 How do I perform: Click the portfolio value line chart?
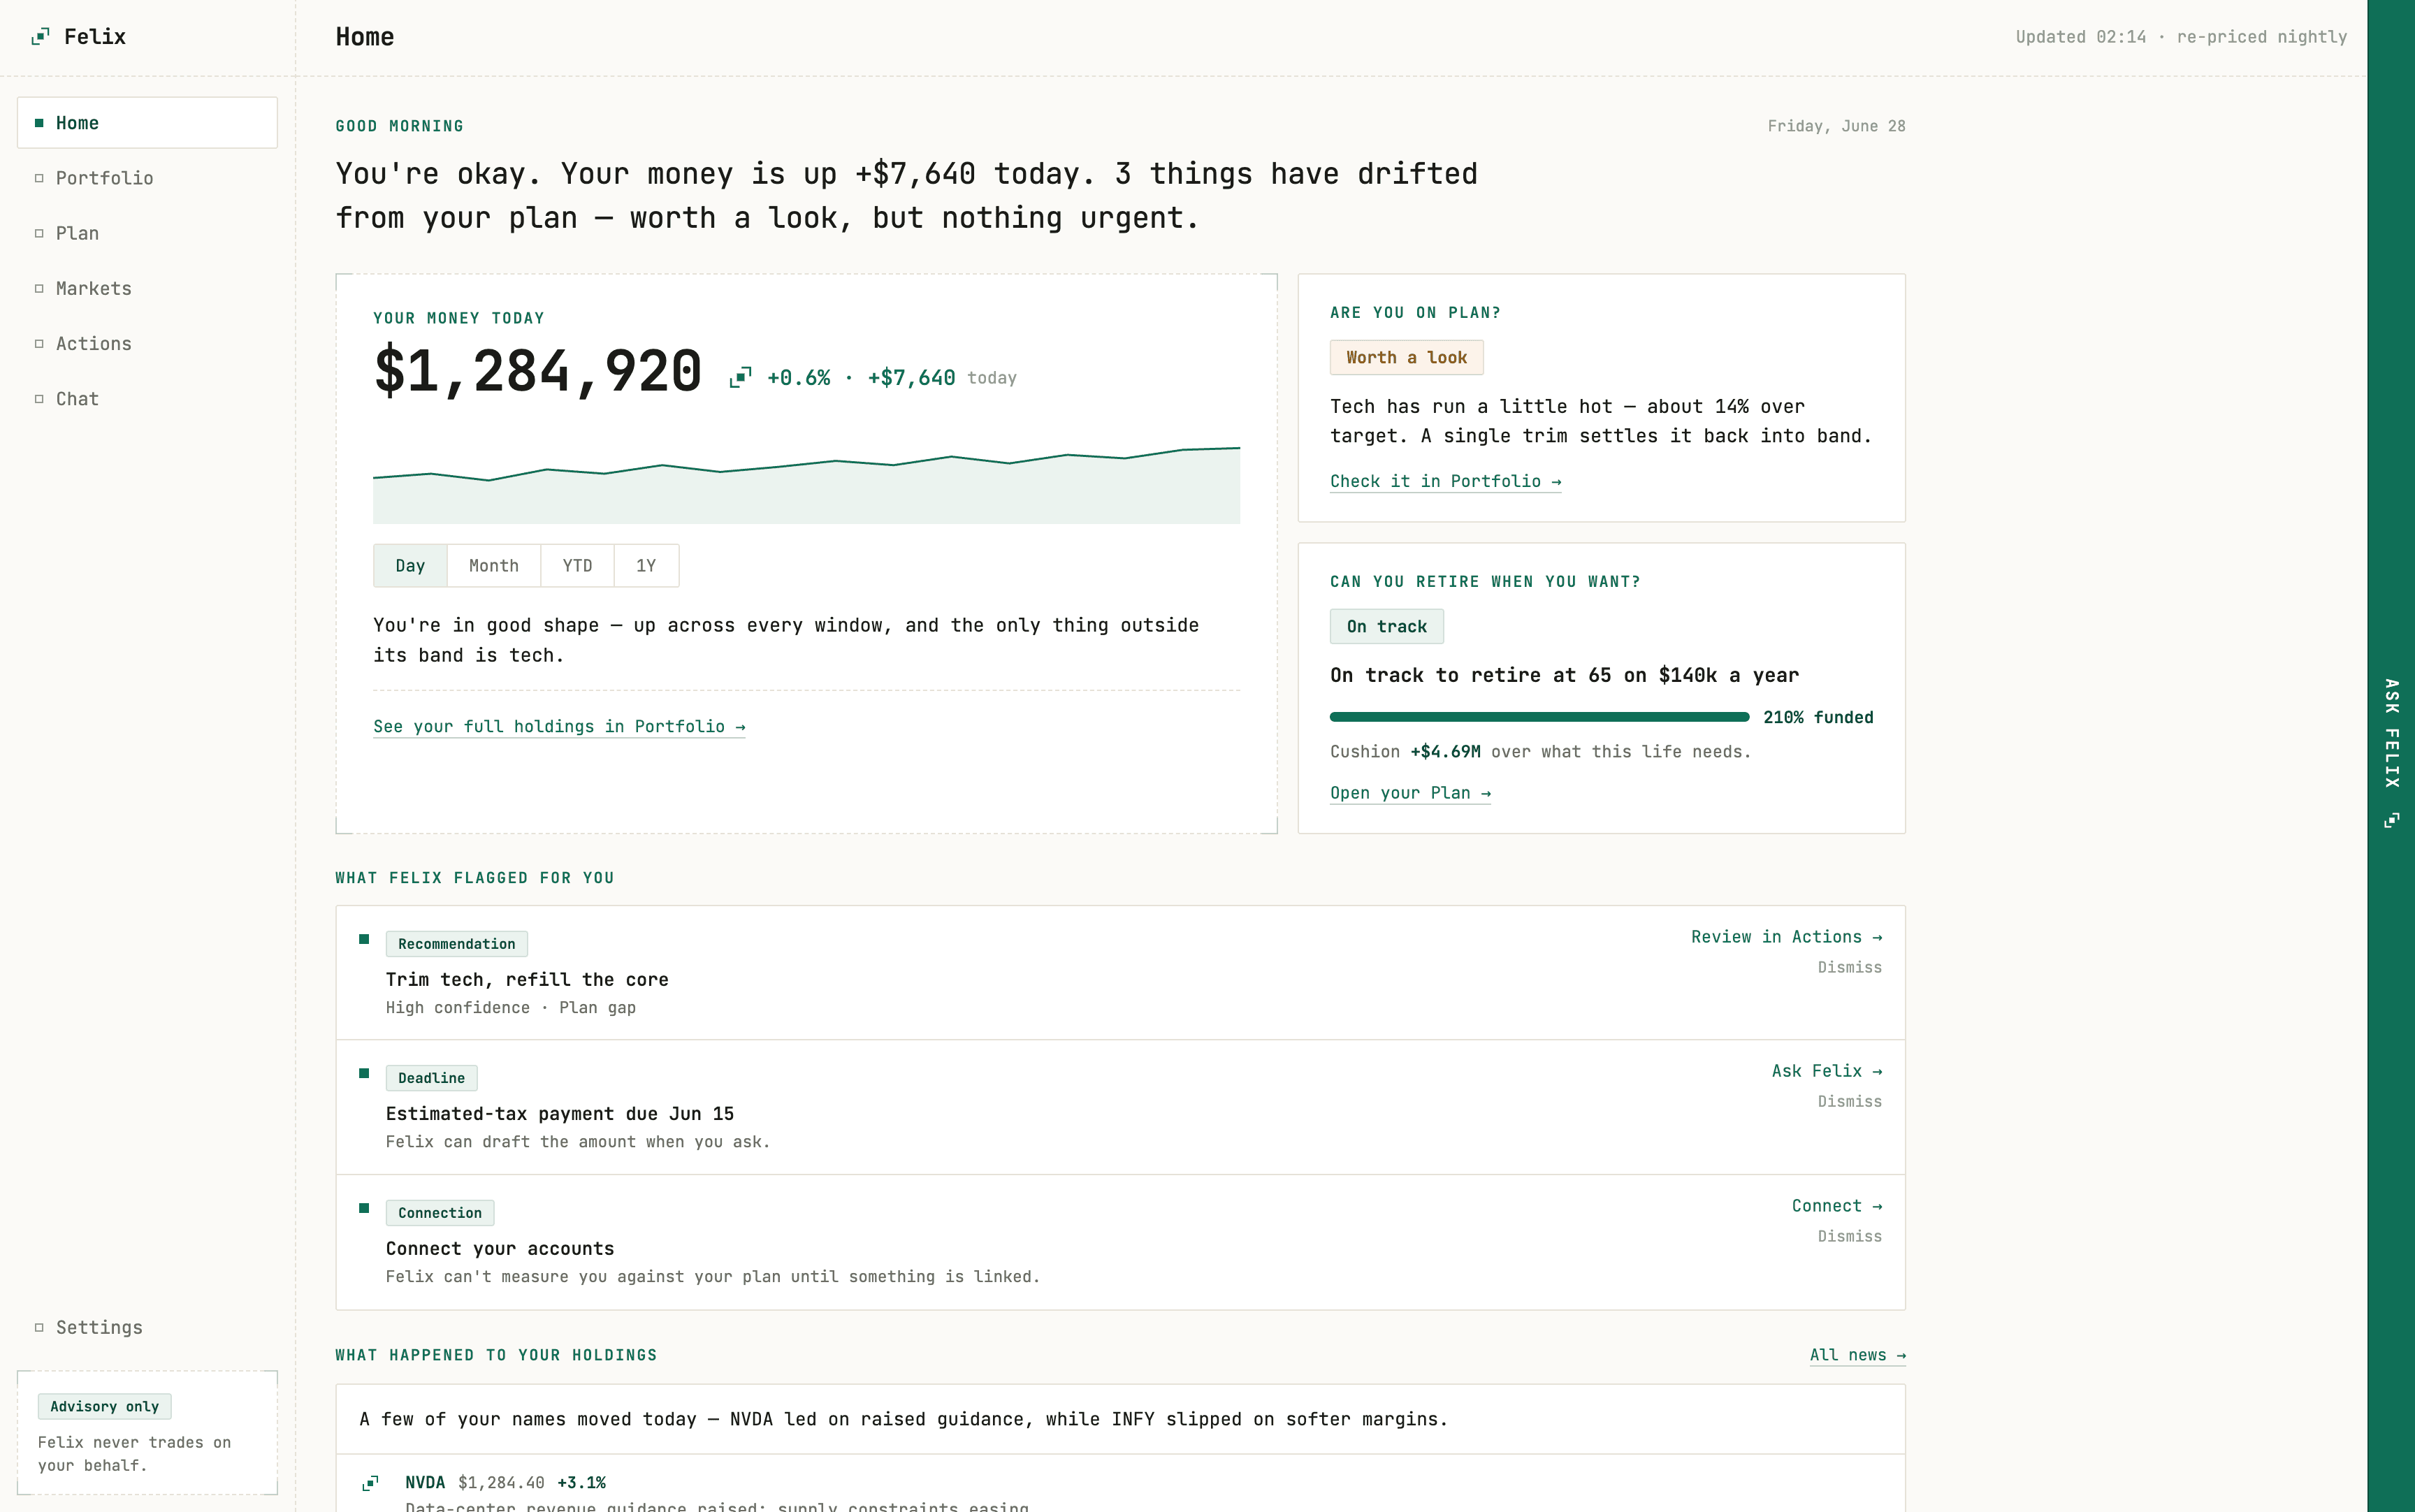click(x=806, y=484)
